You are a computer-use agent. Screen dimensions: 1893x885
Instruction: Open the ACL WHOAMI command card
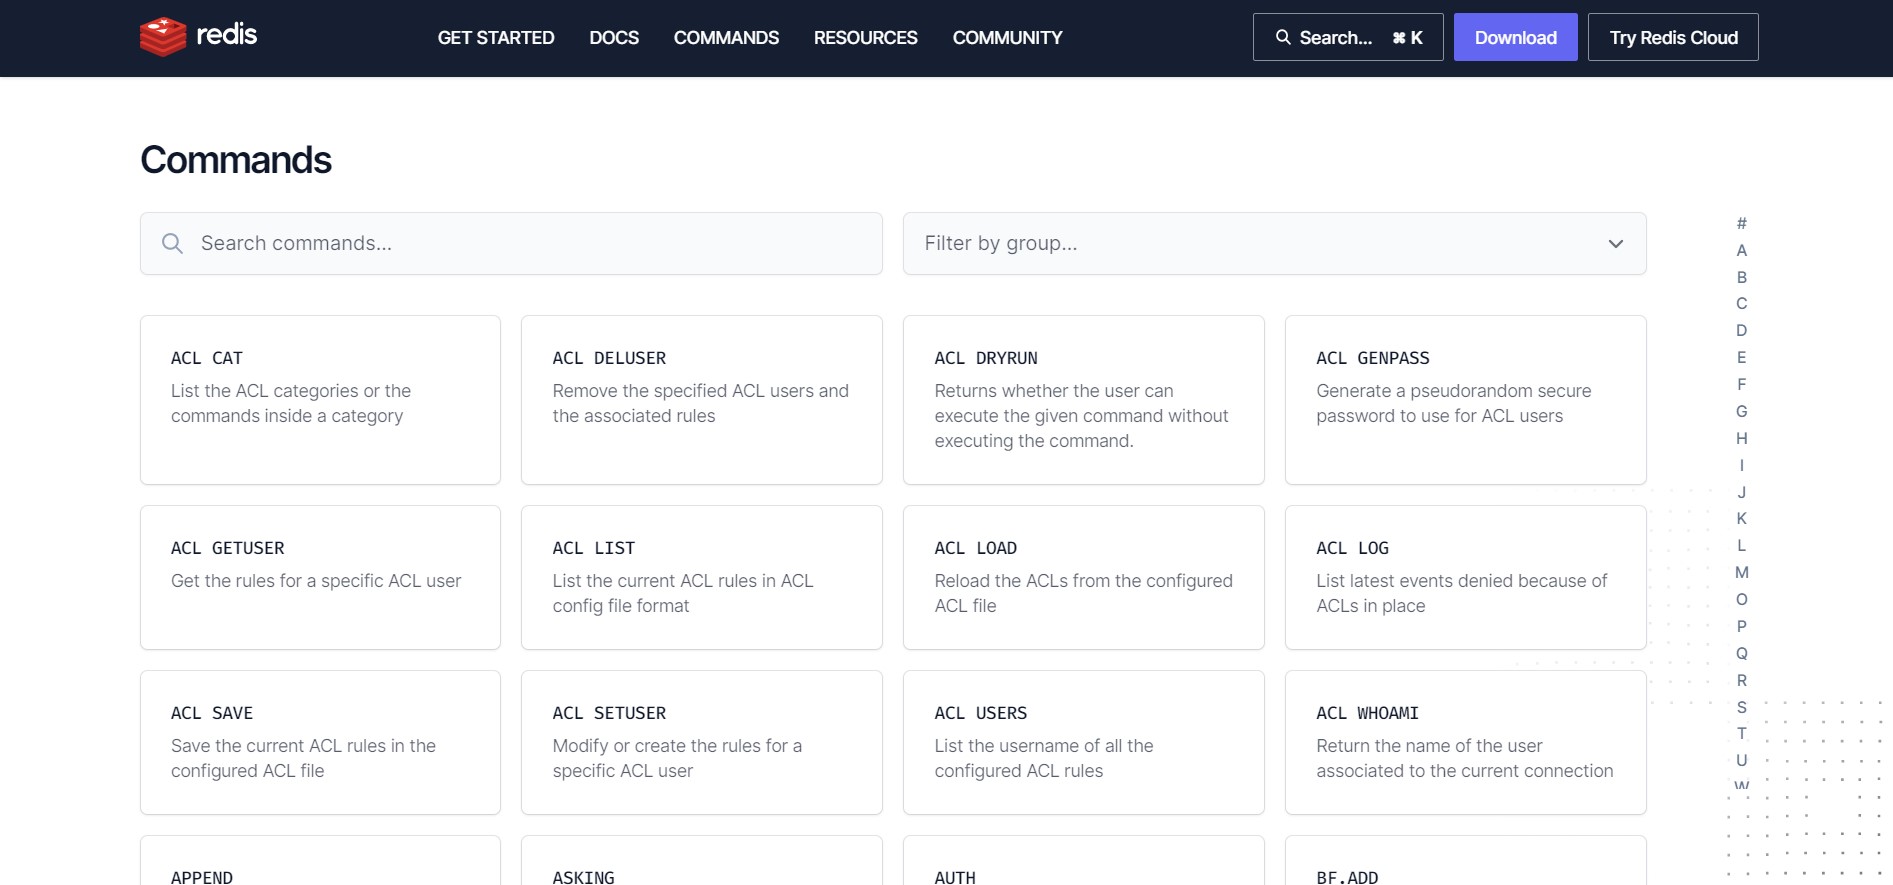pyautogui.click(x=1465, y=742)
